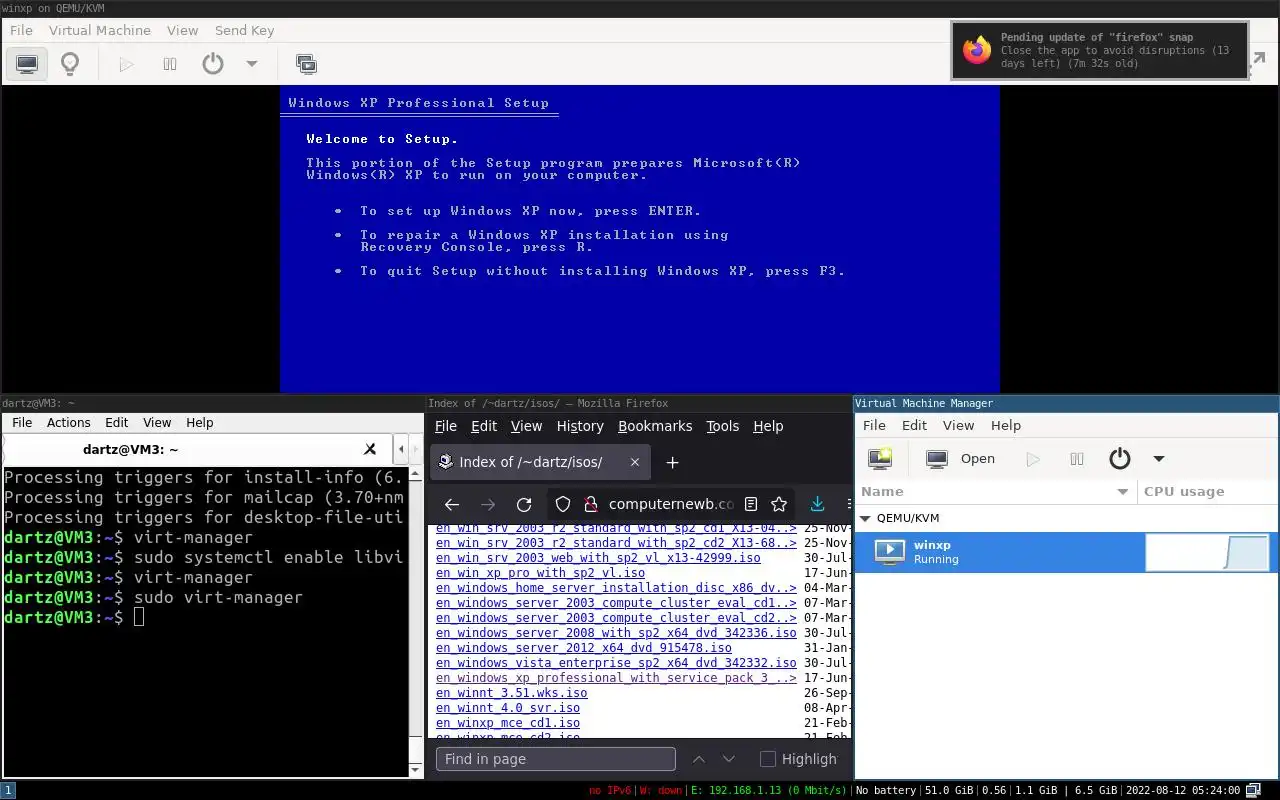The height and width of the screenshot is (800, 1280).
Task: Open Edit menu in terminal window
Action: coord(117,423)
